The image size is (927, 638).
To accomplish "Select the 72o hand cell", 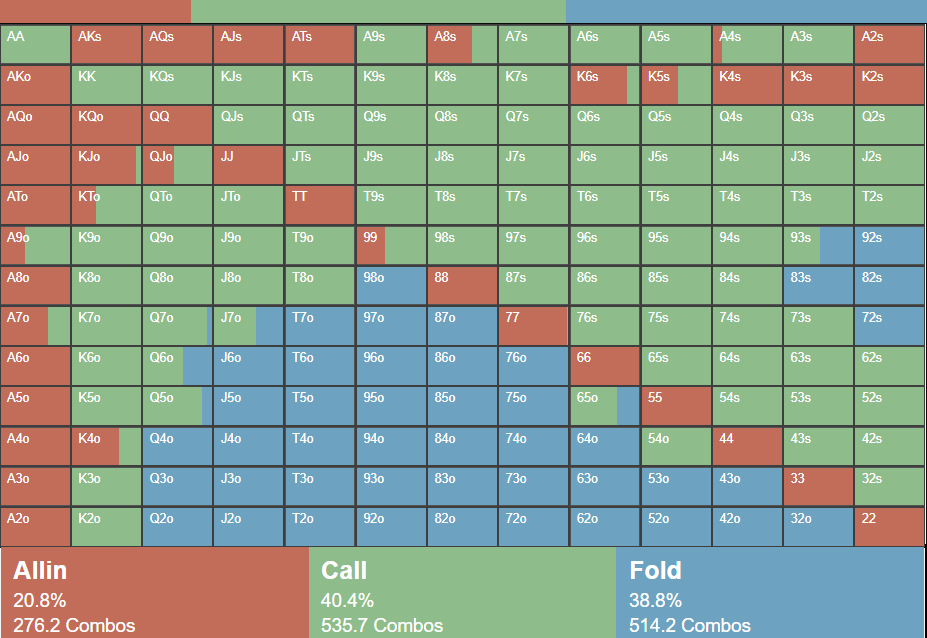I will coord(533,527).
